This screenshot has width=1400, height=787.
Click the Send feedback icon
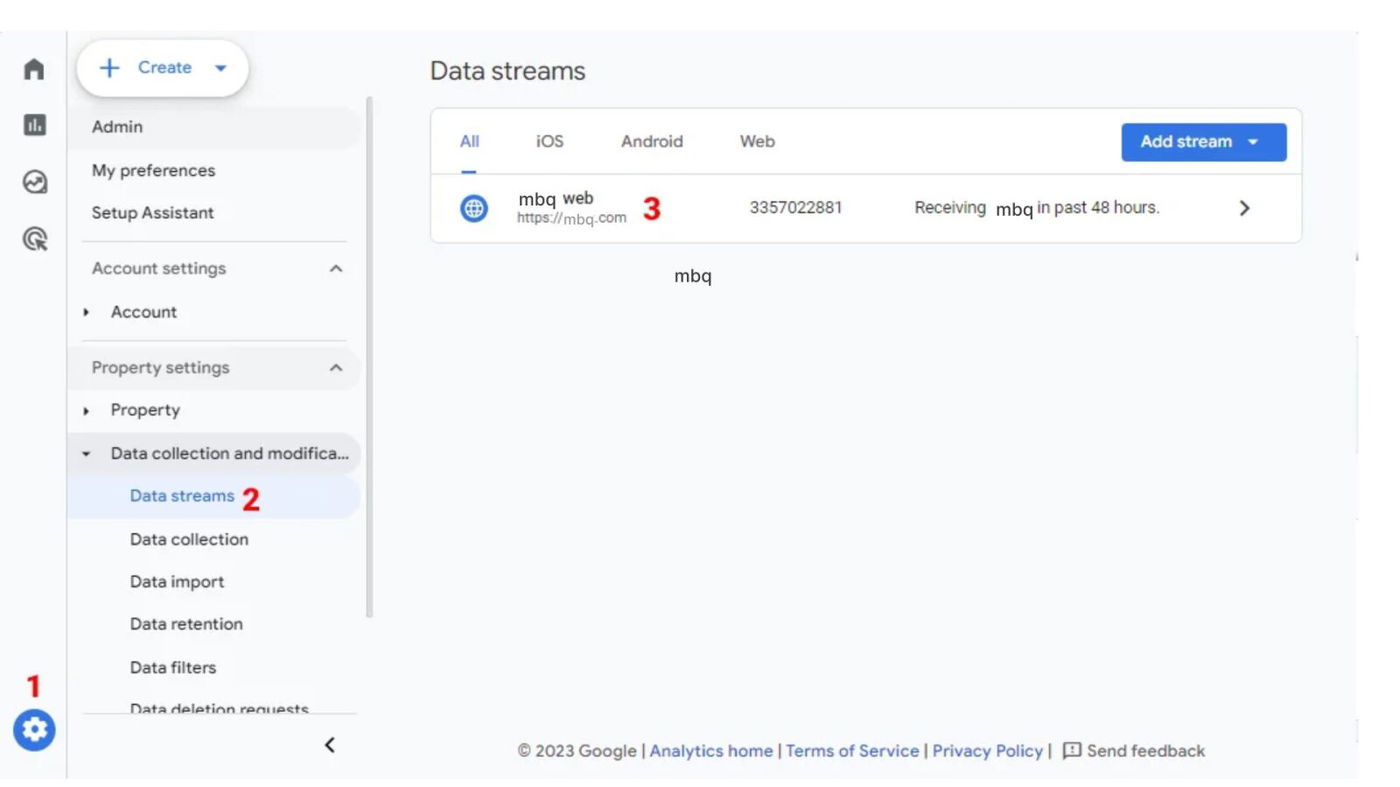pyautogui.click(x=1072, y=751)
